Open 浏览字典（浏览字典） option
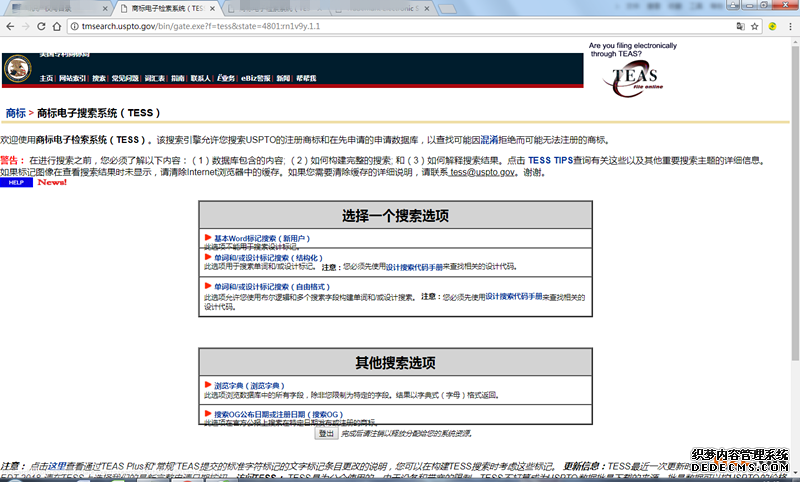The height and width of the screenshot is (482, 800). [x=249, y=386]
